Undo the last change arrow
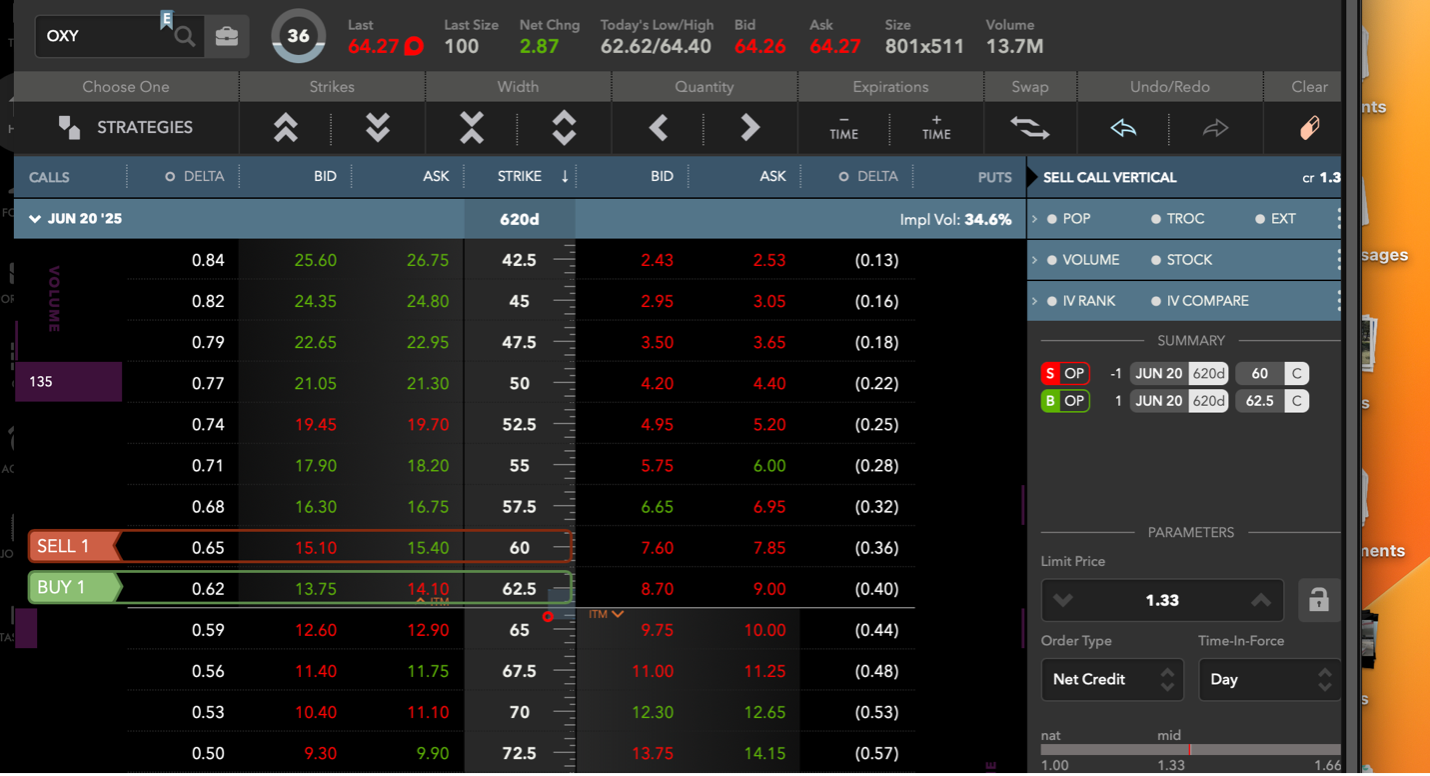This screenshot has width=1430, height=776. click(1123, 128)
